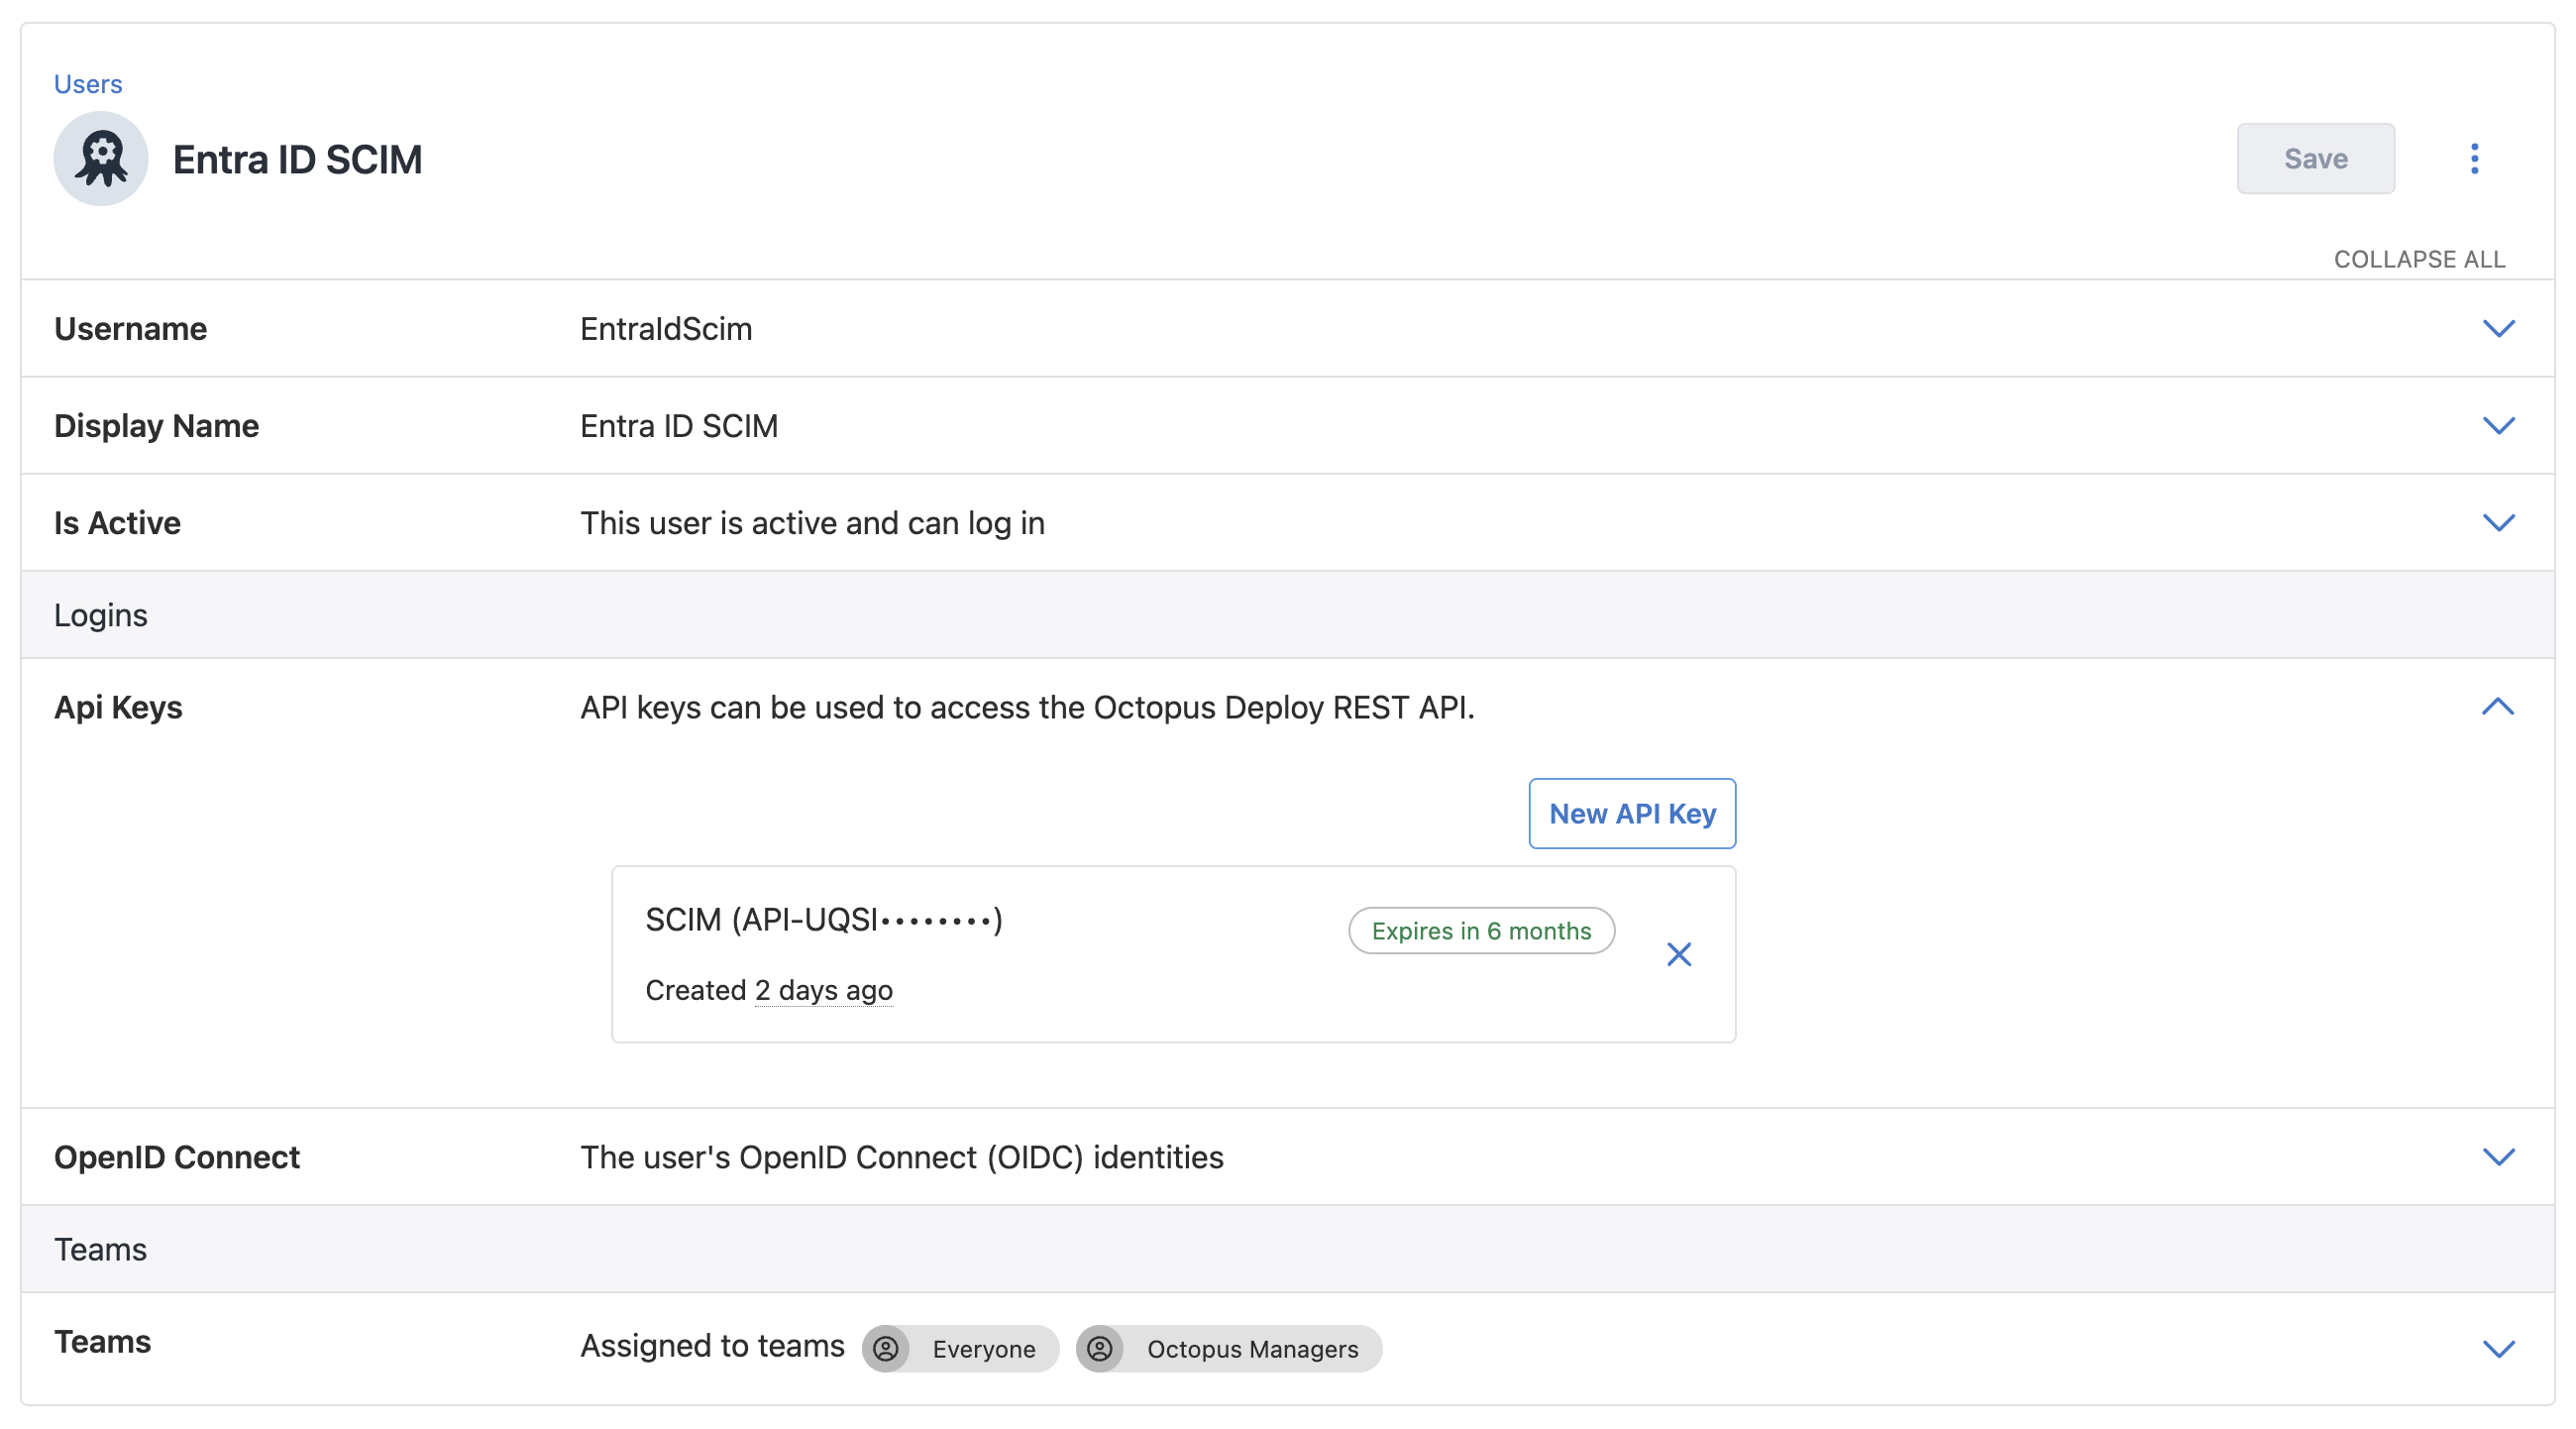Click the Entra ID SCIM display name value
Image resolution: width=2576 pixels, height=1429 pixels.
(x=679, y=426)
